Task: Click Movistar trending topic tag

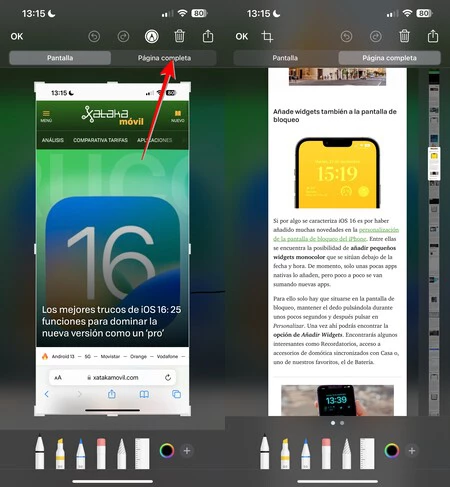Action: click(x=110, y=356)
